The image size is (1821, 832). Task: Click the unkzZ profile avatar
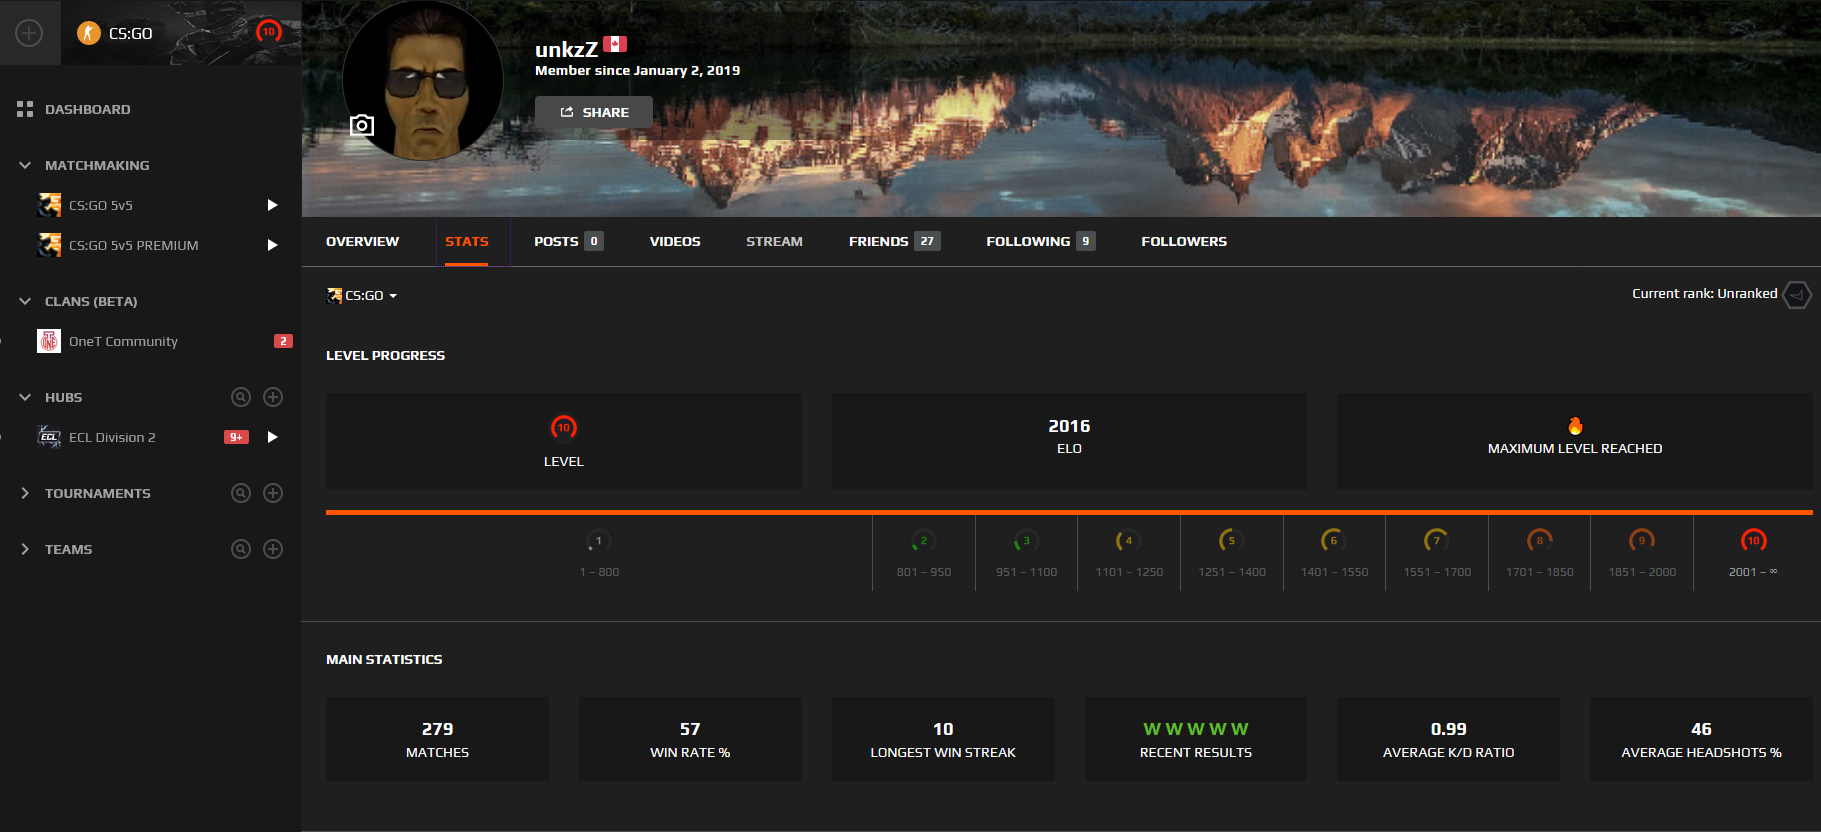coord(422,80)
